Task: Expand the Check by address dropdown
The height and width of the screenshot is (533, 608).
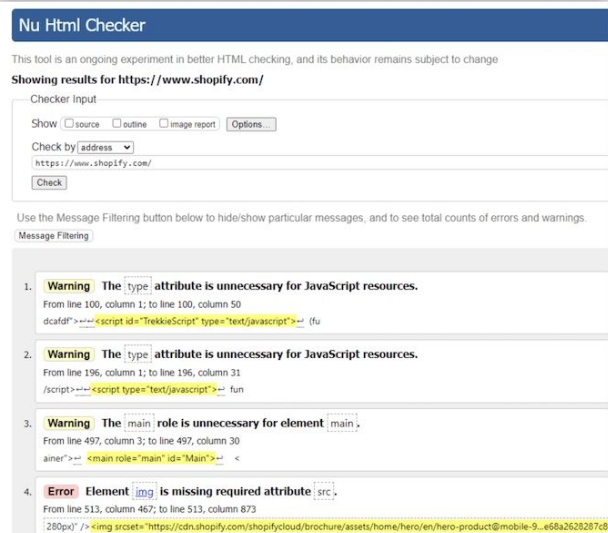Action: [105, 147]
